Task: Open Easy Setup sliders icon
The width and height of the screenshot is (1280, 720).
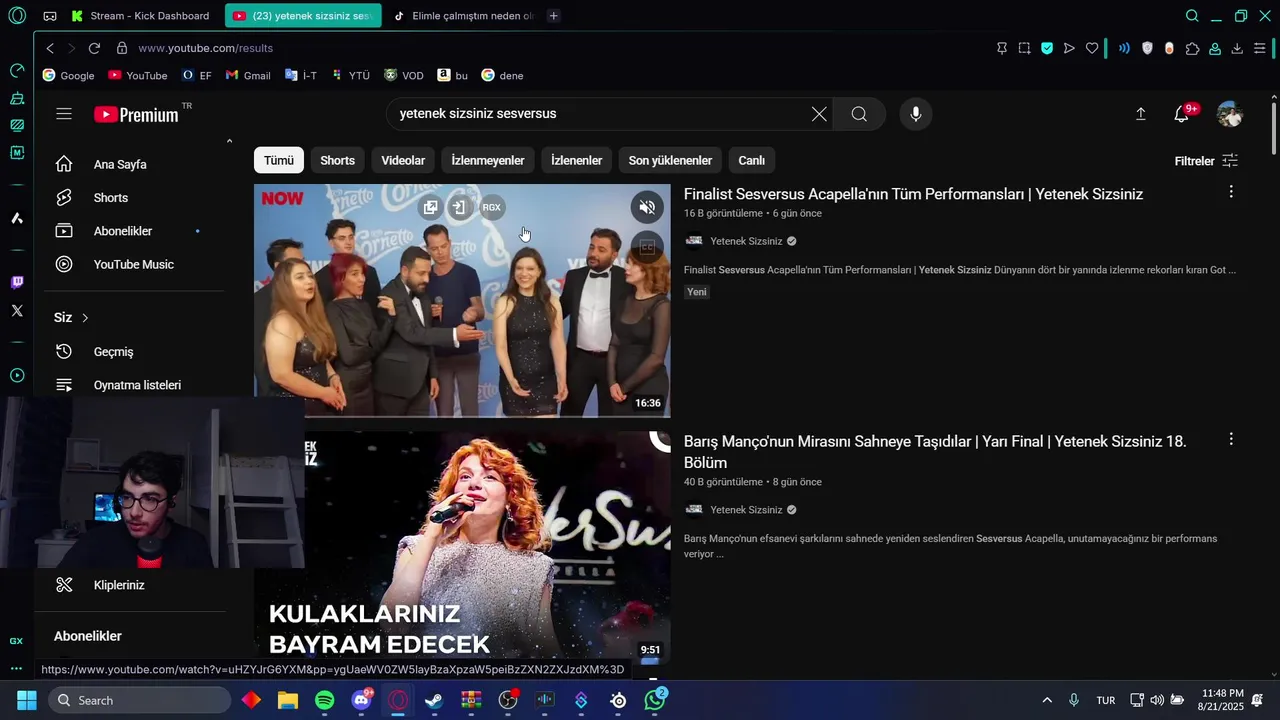Action: tap(1260, 48)
